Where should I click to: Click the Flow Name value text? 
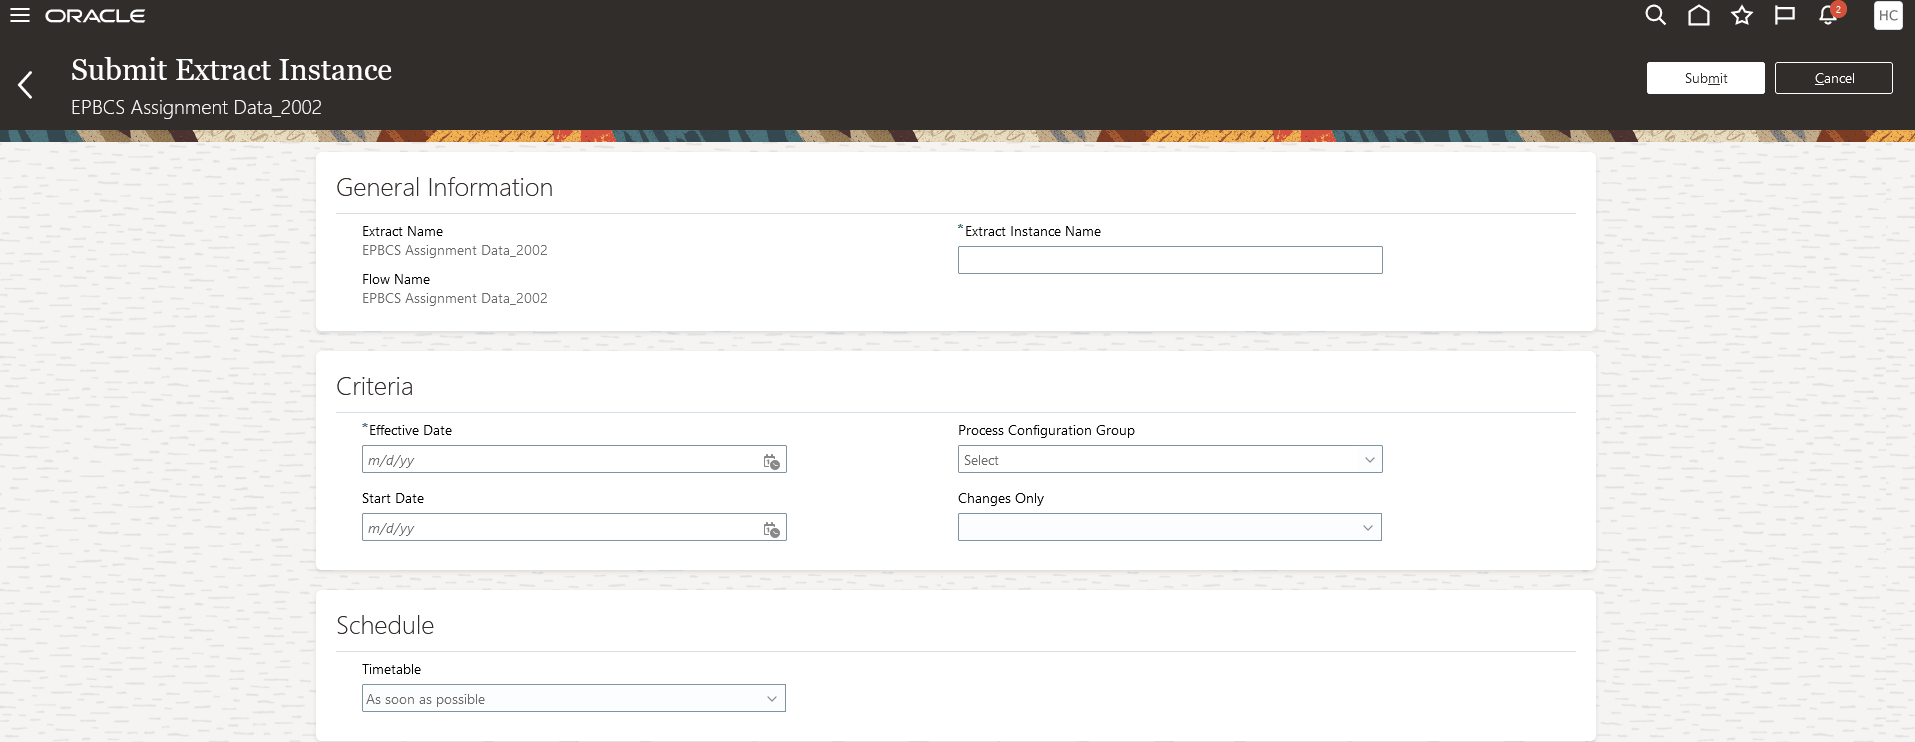point(455,298)
